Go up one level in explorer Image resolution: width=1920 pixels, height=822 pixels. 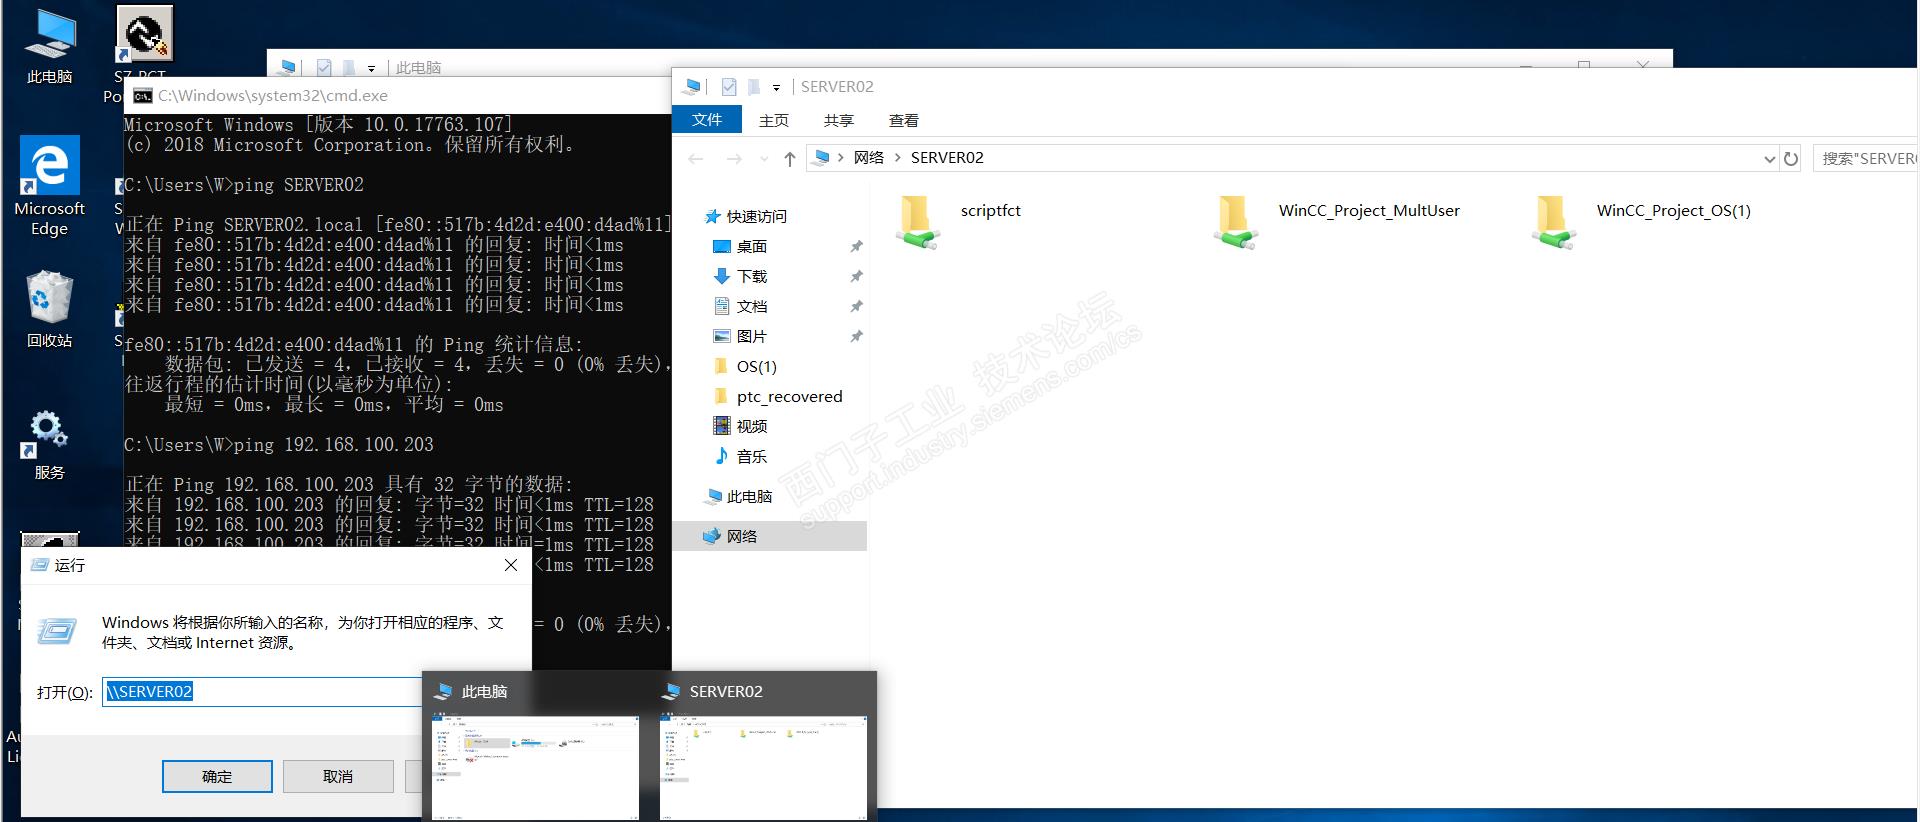click(790, 158)
